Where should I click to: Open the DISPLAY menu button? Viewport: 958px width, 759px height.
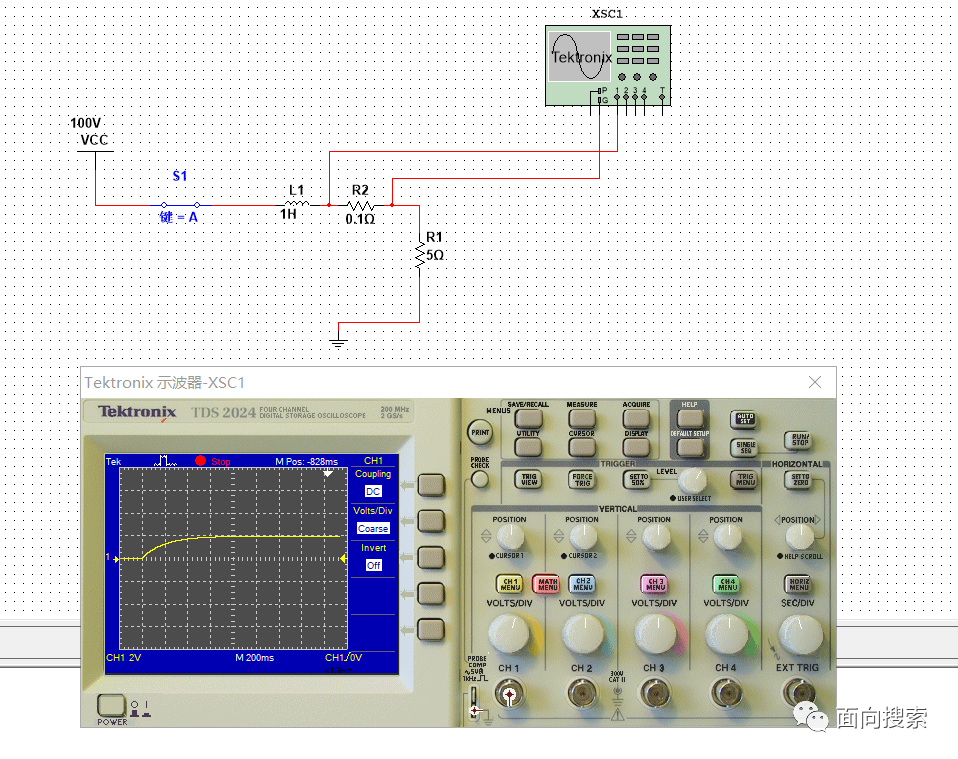pos(636,447)
